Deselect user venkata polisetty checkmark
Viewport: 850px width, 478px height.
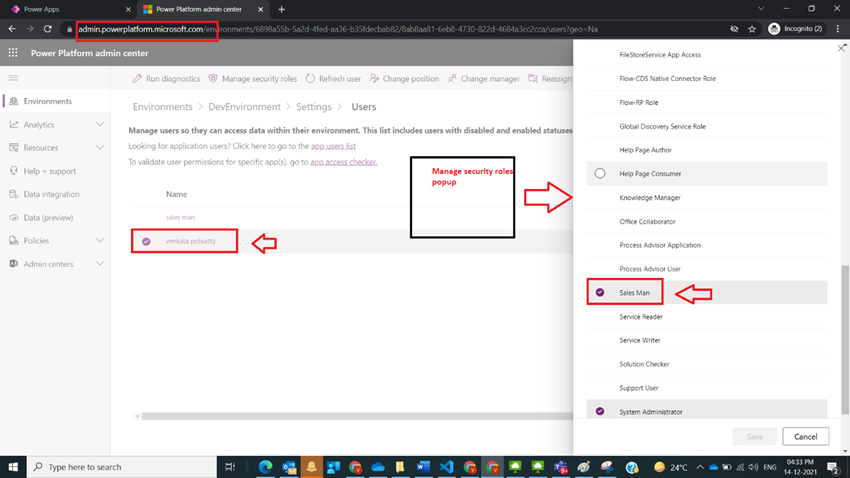tap(146, 241)
